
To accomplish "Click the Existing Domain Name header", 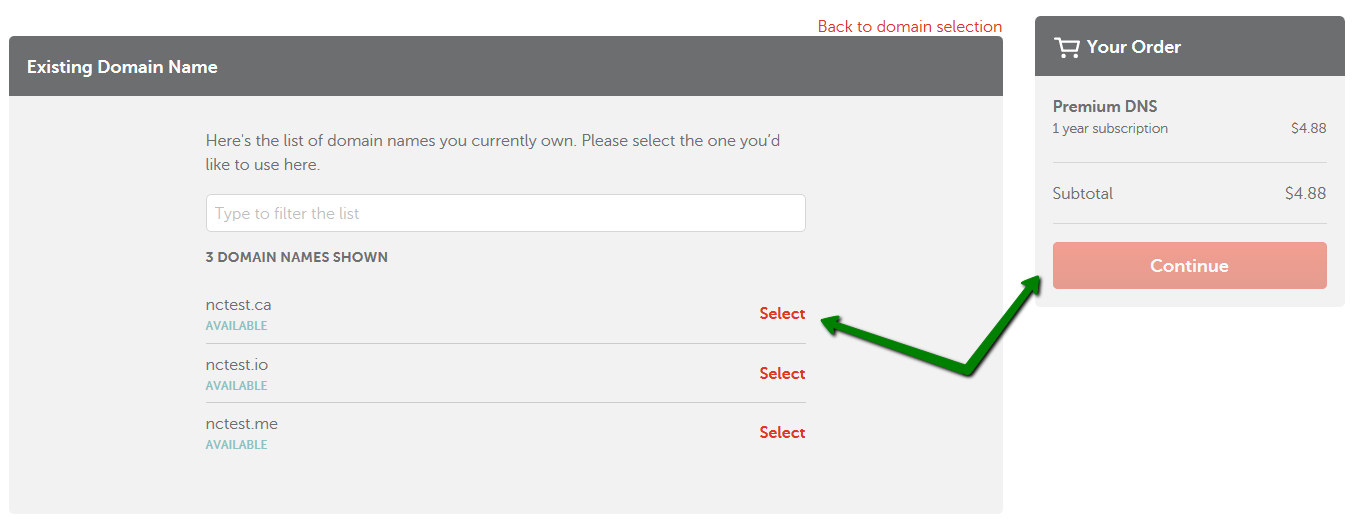I will pos(122,67).
